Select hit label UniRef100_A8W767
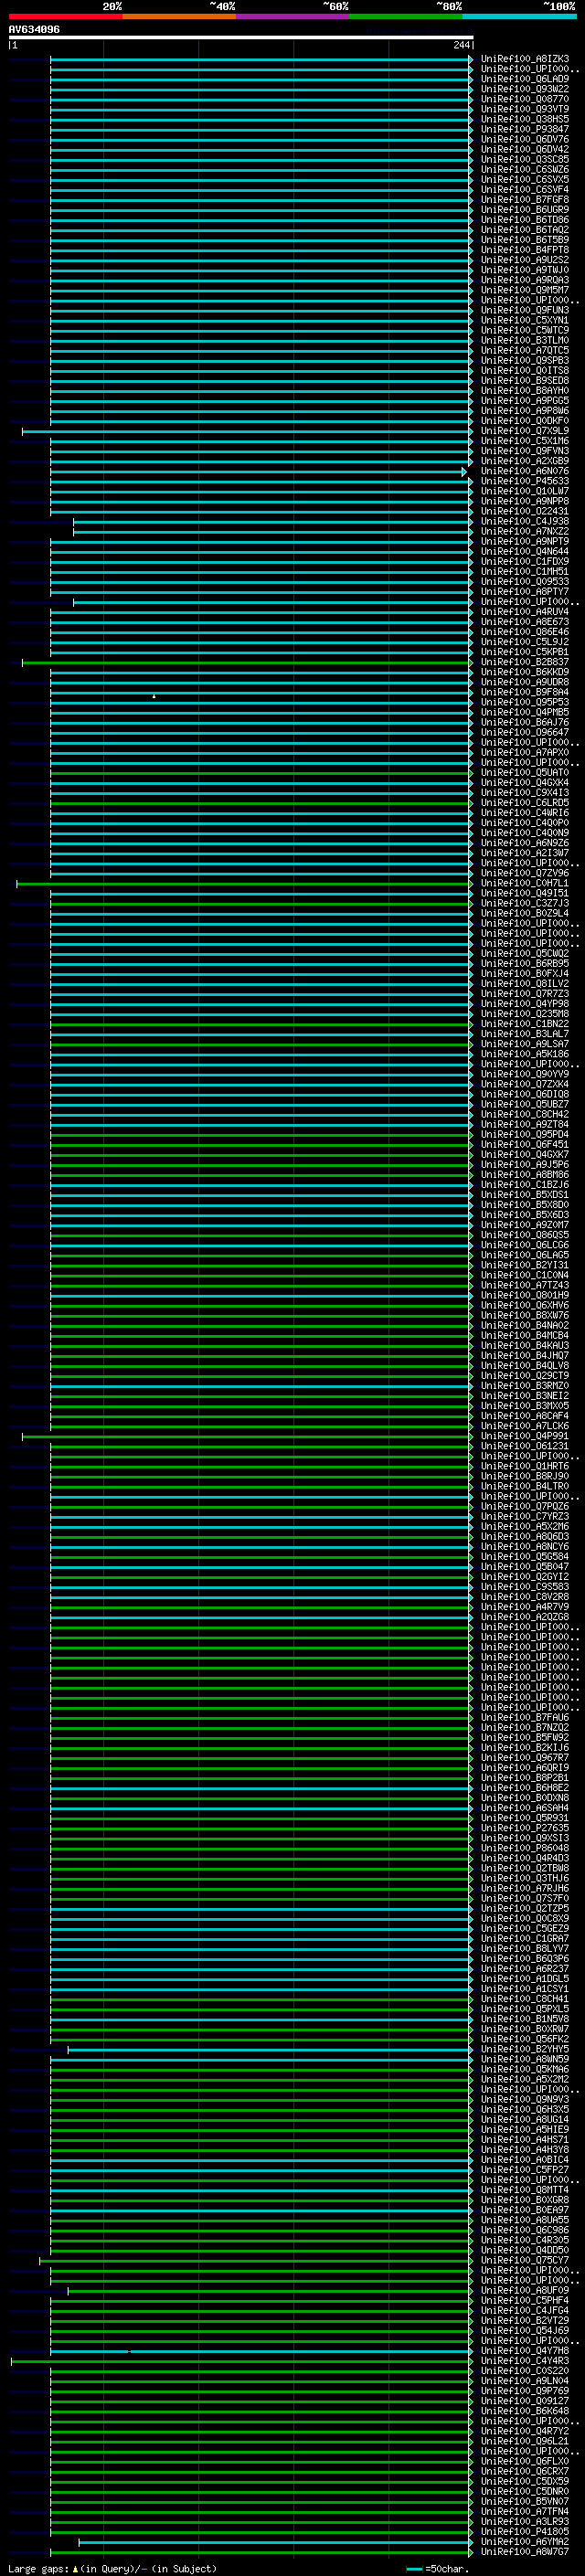The image size is (585, 2576). pos(525,2552)
